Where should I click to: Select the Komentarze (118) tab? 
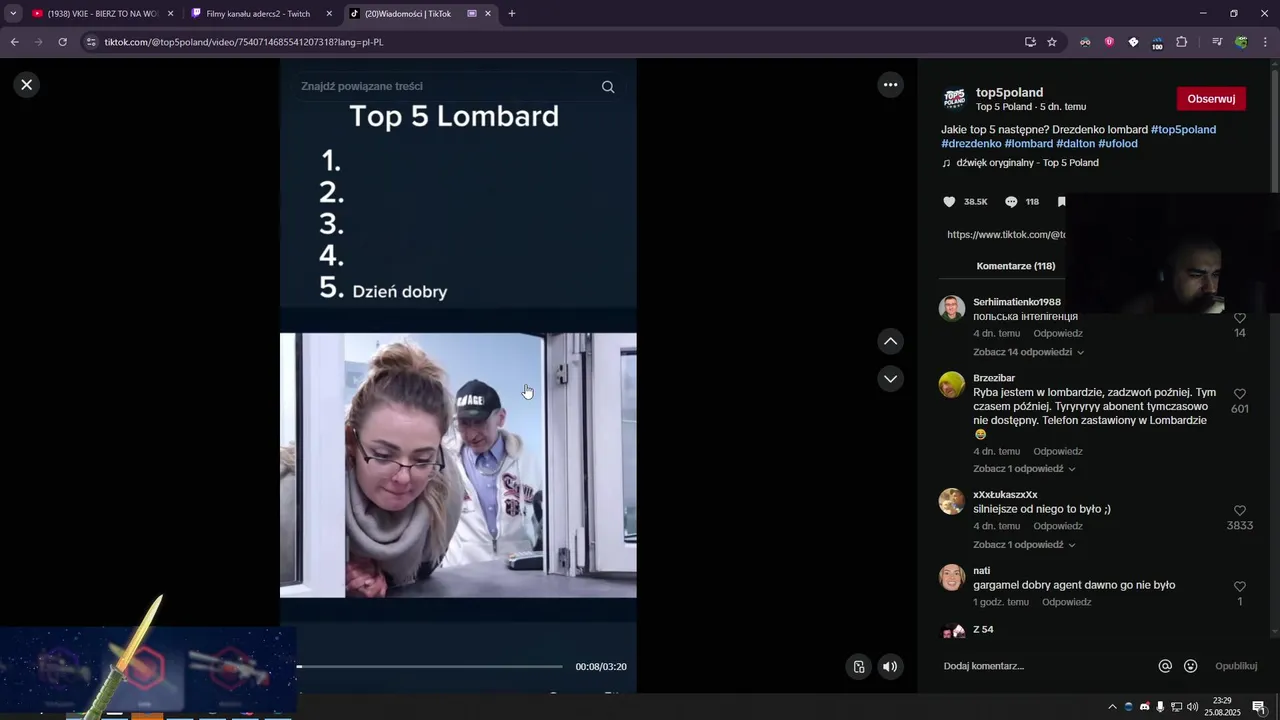[1015, 266]
